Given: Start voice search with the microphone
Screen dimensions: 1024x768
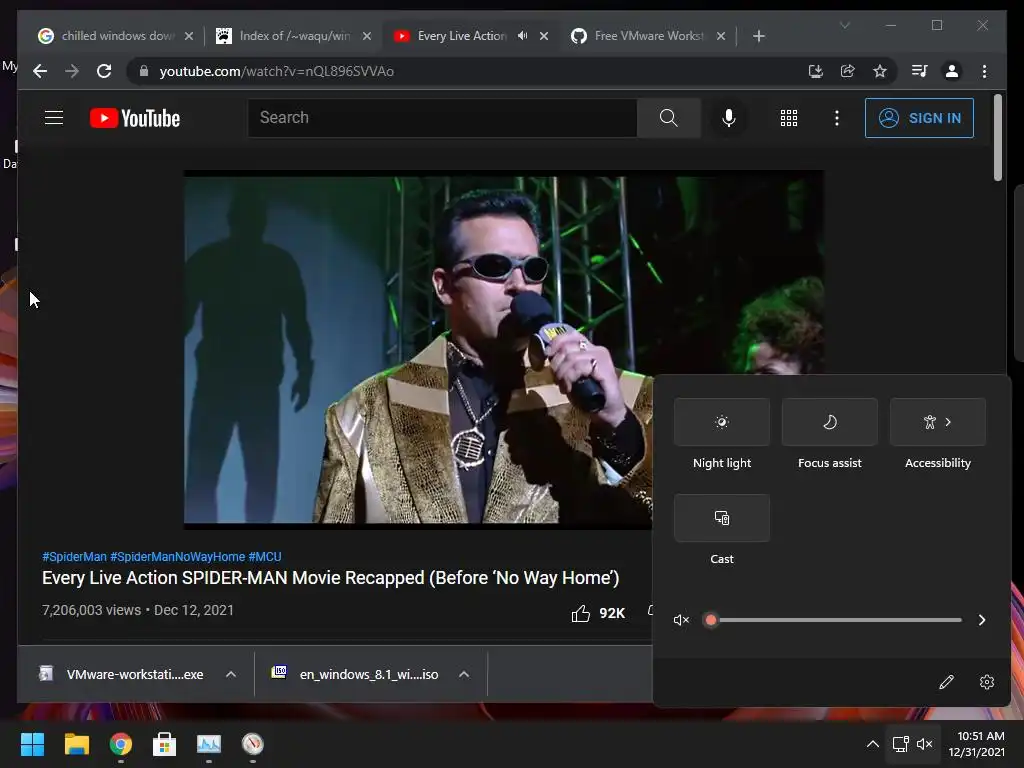Looking at the screenshot, I should 729,118.
